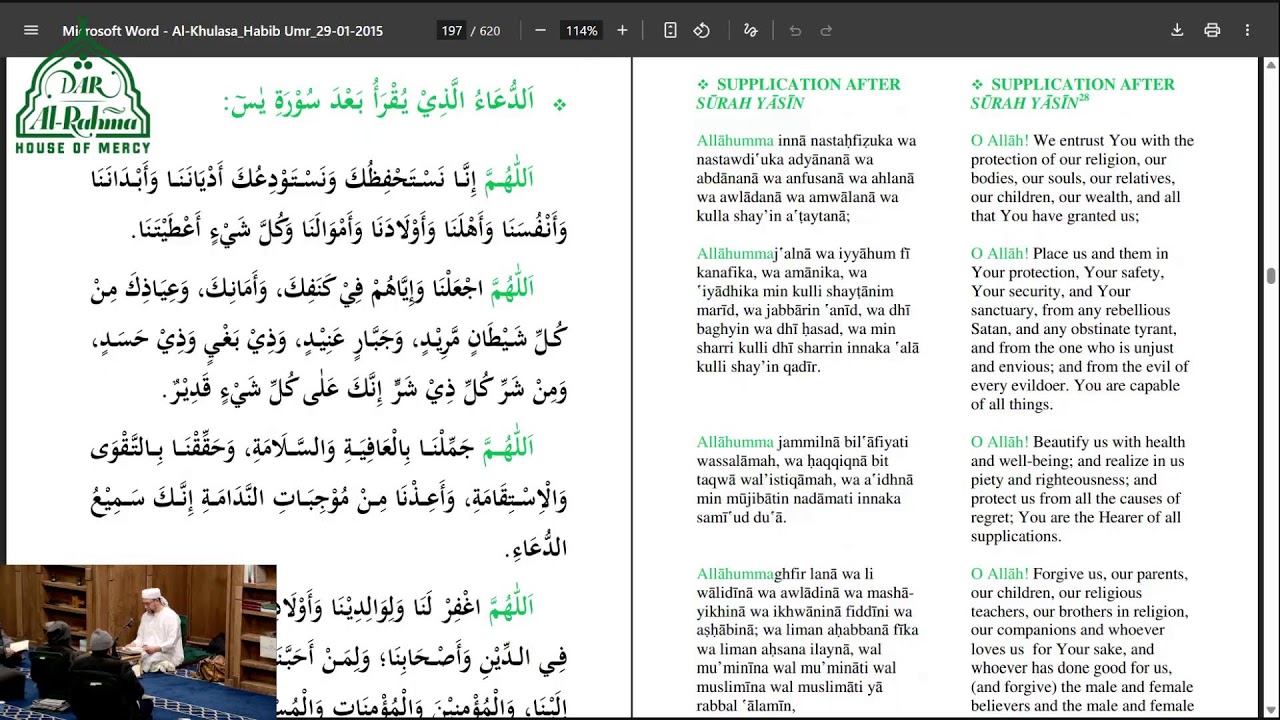Click 'O Allāh! Forgive us, our parents' paragraph

(x=1082, y=640)
